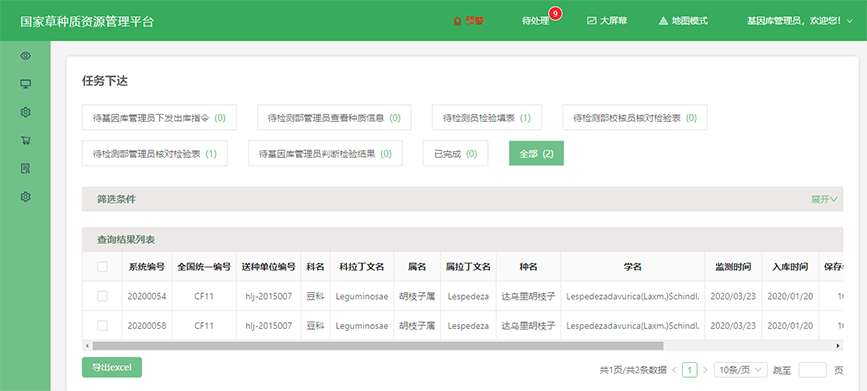Select the 全部 (2) tab

(x=536, y=154)
